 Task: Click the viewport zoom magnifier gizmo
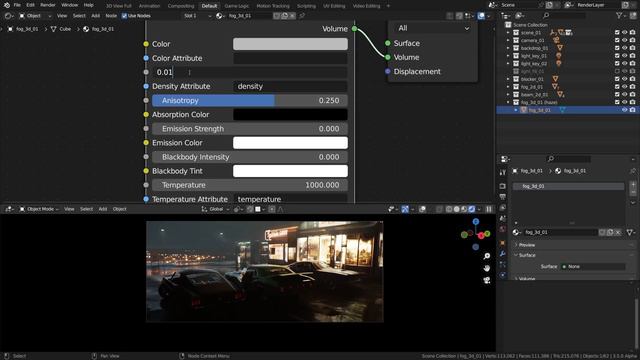click(x=487, y=256)
